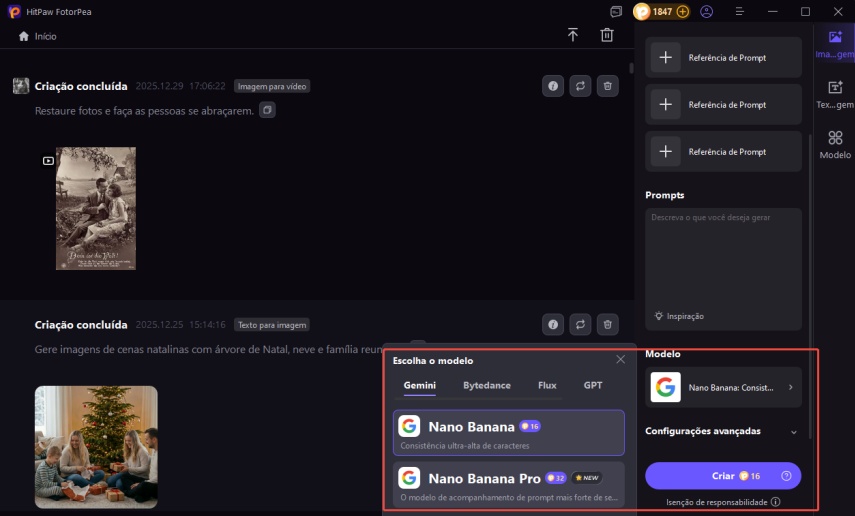Screen dimensions: 855x516
Task: Open the user account profile icon
Action: [x=708, y=12]
